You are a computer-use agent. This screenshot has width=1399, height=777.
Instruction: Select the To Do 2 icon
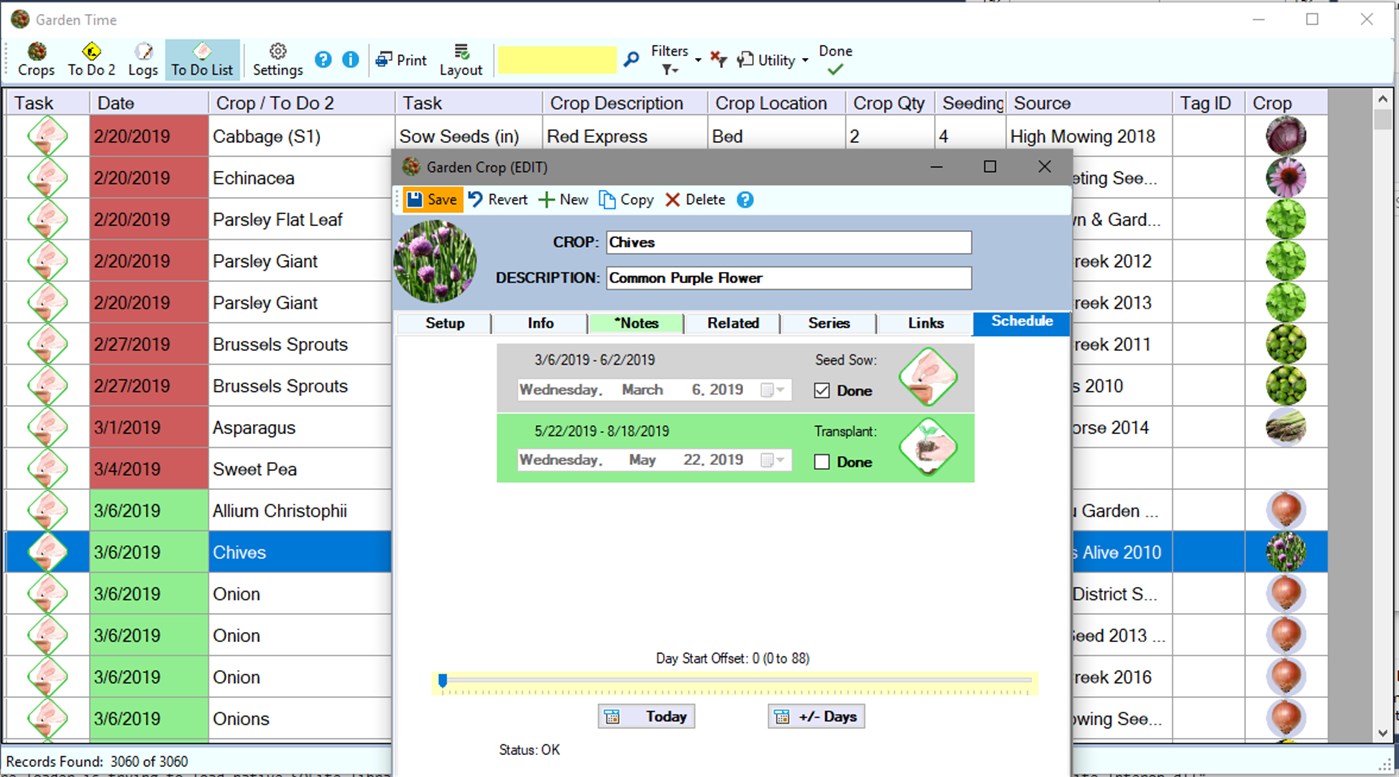pyautogui.click(x=91, y=59)
